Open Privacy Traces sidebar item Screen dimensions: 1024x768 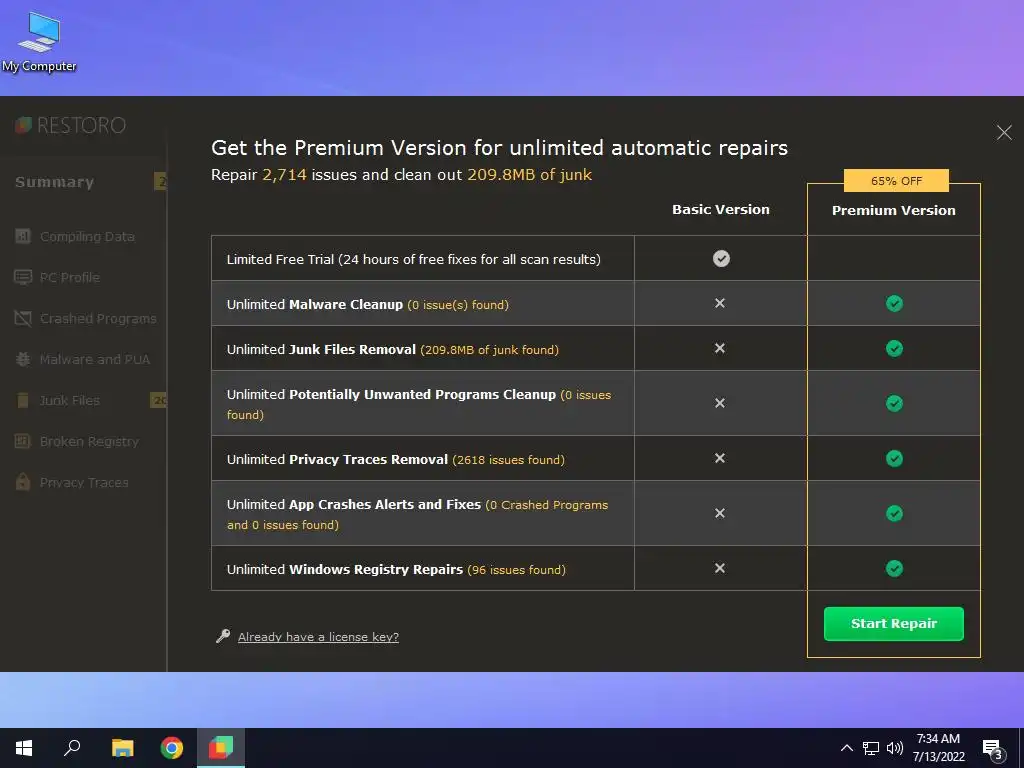tap(84, 483)
